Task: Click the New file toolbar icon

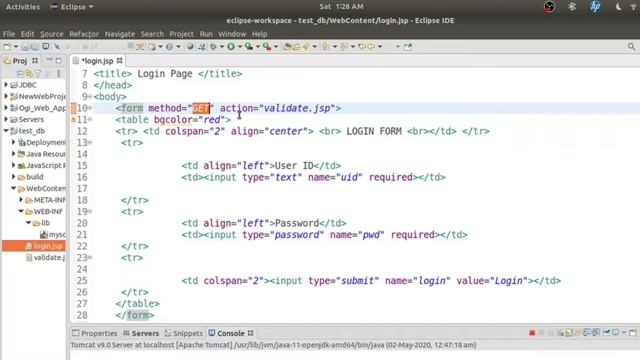Action: 7,47
